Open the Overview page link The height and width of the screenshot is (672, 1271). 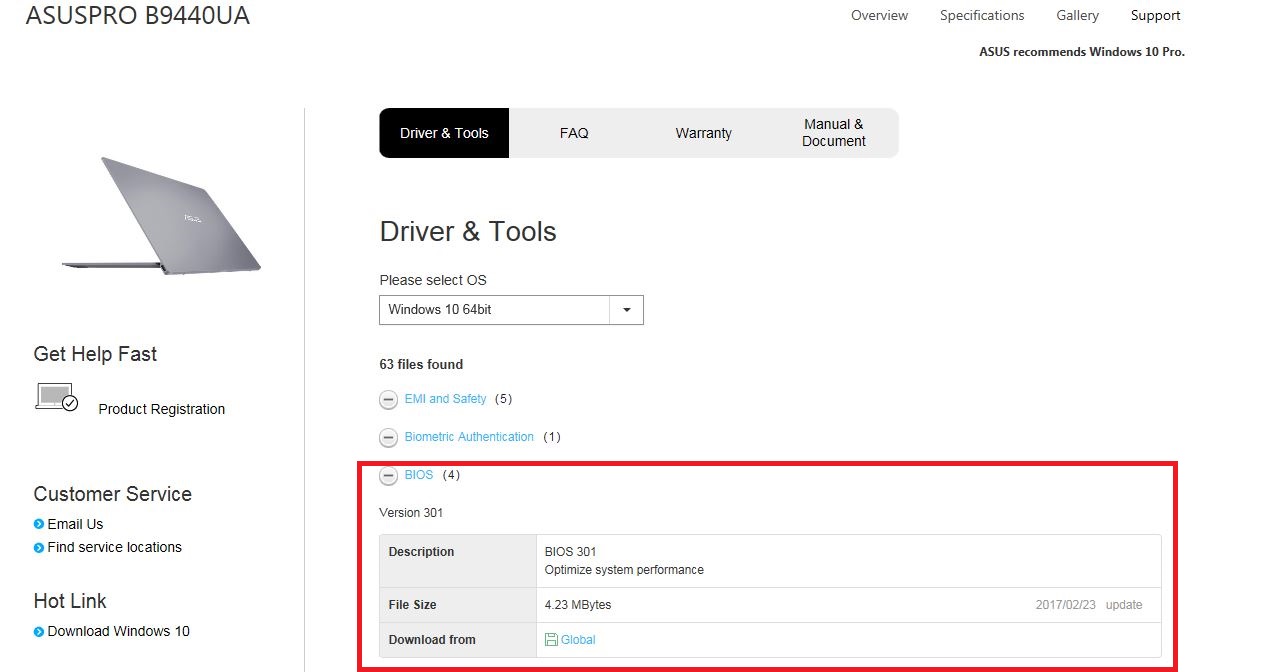click(x=879, y=15)
